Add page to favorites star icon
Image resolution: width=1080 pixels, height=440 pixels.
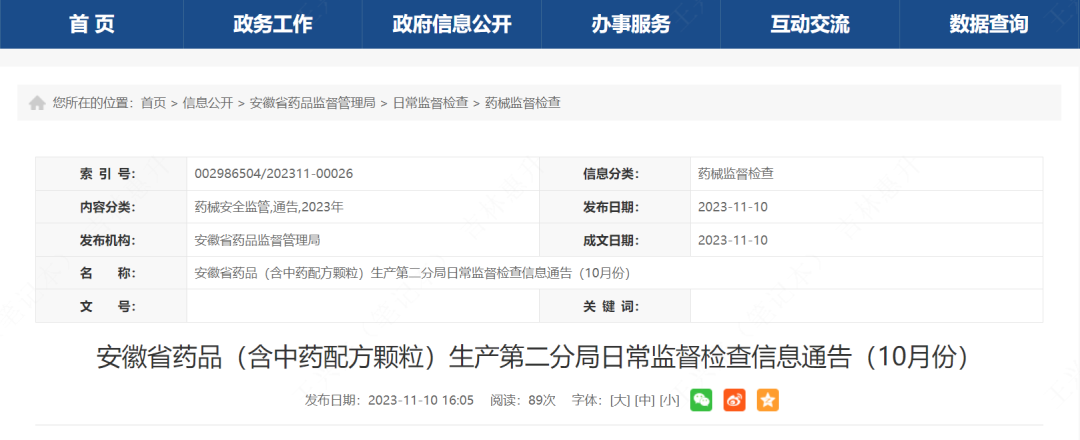[x=767, y=400]
